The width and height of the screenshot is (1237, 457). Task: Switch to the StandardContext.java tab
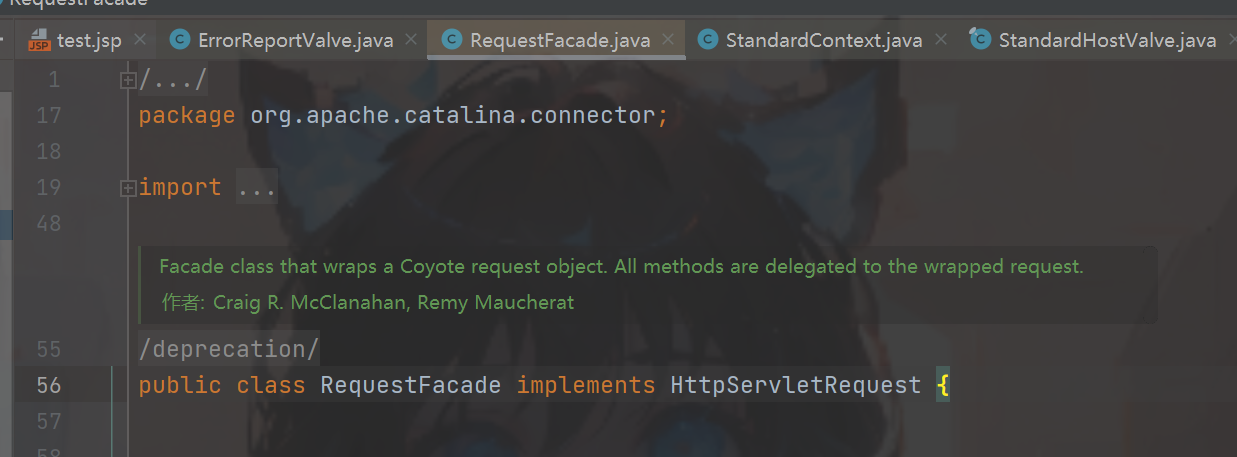(x=823, y=40)
